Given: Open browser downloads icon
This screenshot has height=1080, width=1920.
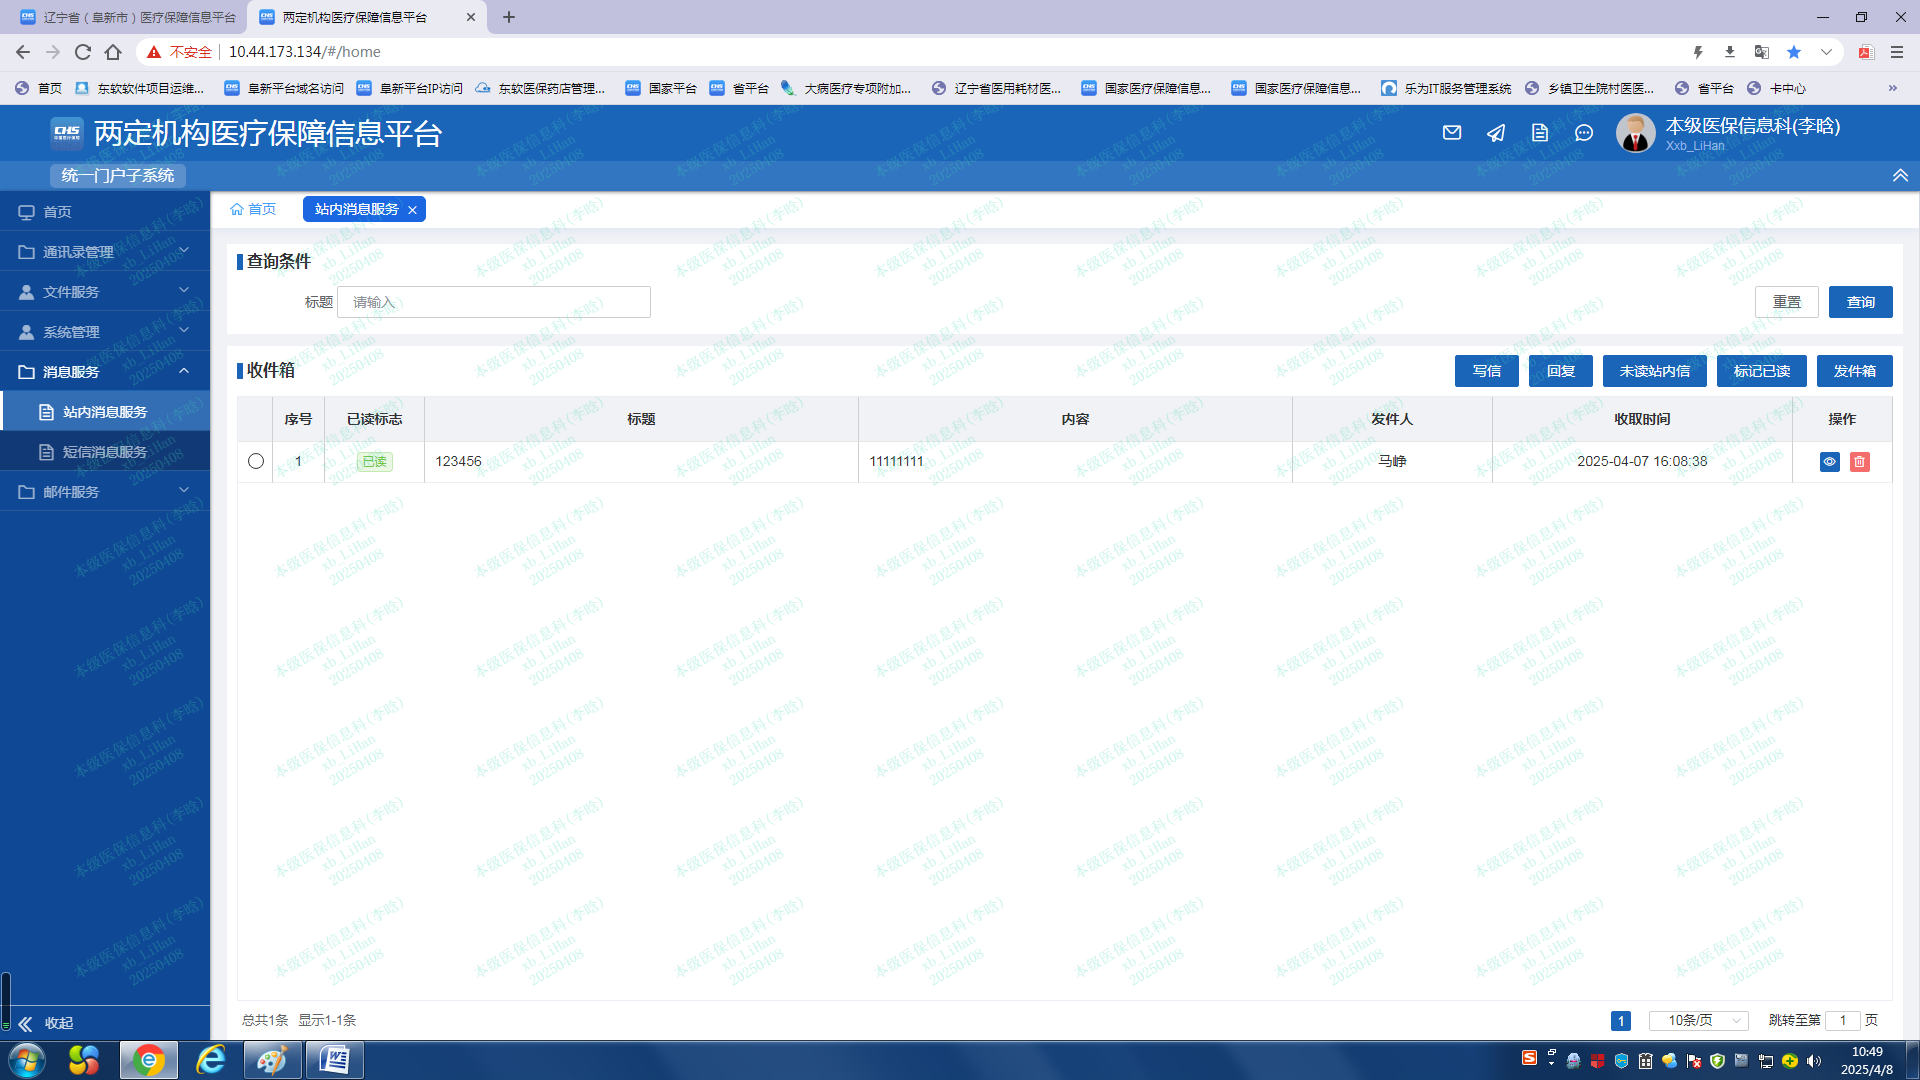Looking at the screenshot, I should click(1730, 52).
